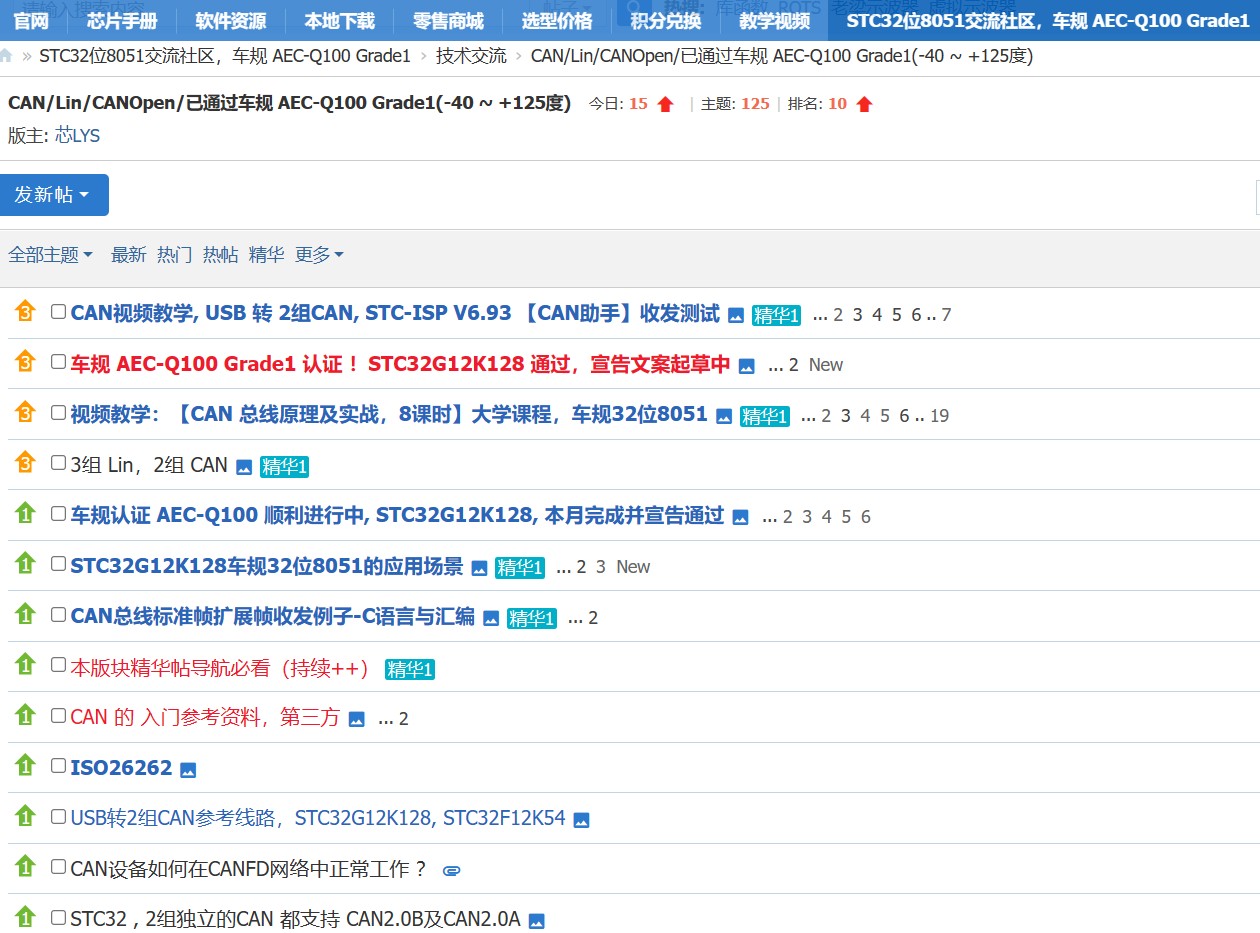Viewport: 1260px width, 933px height.
Task: Open 官网 in top navigation
Action: click(x=31, y=20)
